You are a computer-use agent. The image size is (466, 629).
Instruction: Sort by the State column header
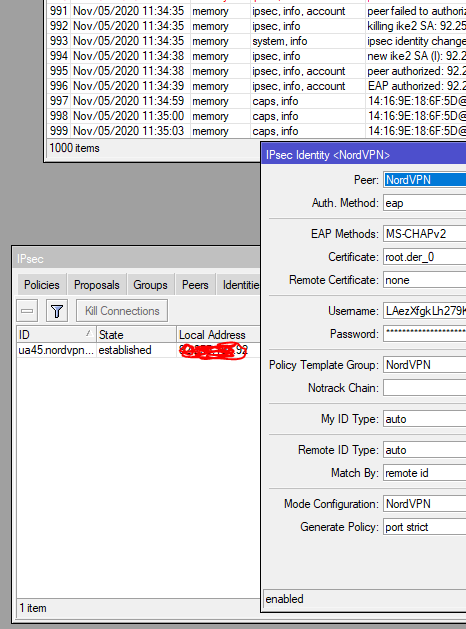click(x=136, y=335)
